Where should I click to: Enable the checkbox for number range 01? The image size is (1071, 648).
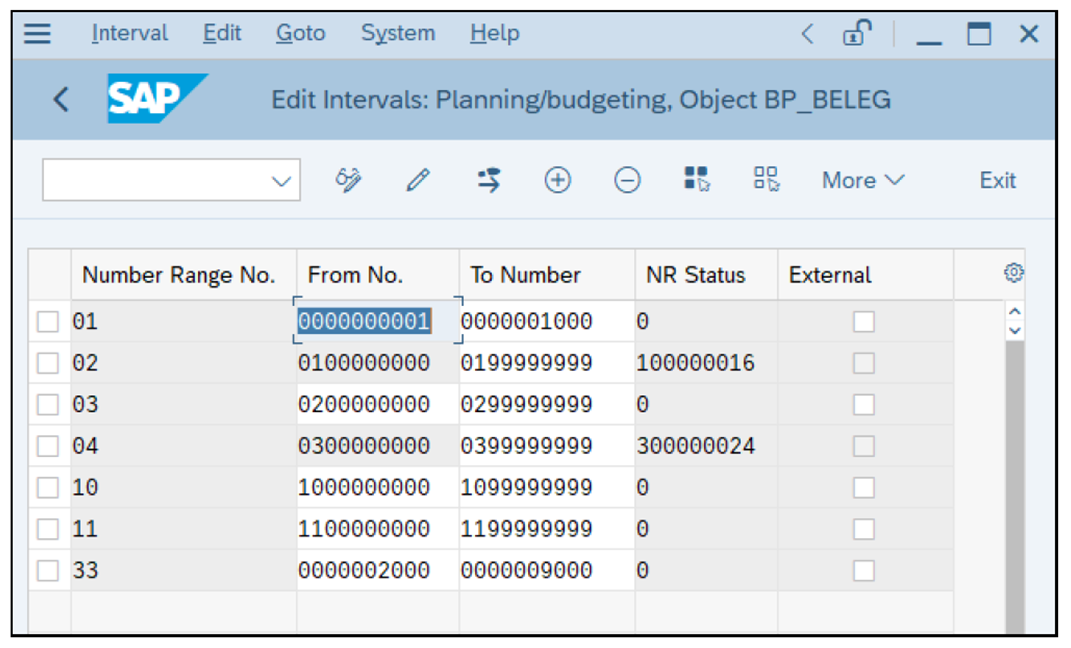(x=48, y=320)
